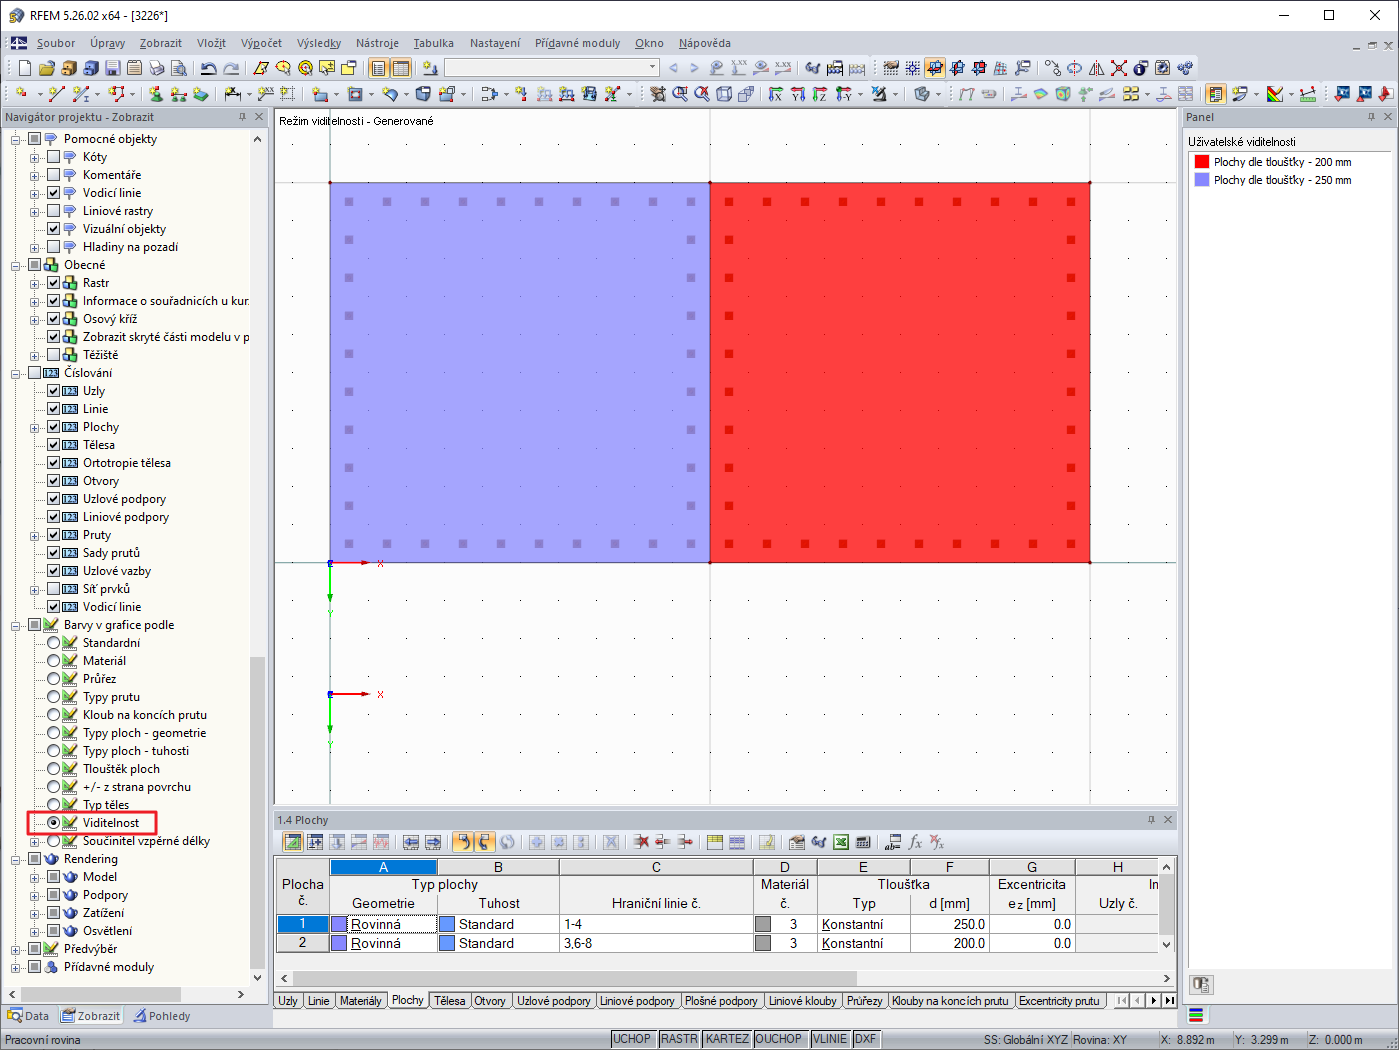Click the color scale display icon
1399x1050 pixels.
point(1275,94)
